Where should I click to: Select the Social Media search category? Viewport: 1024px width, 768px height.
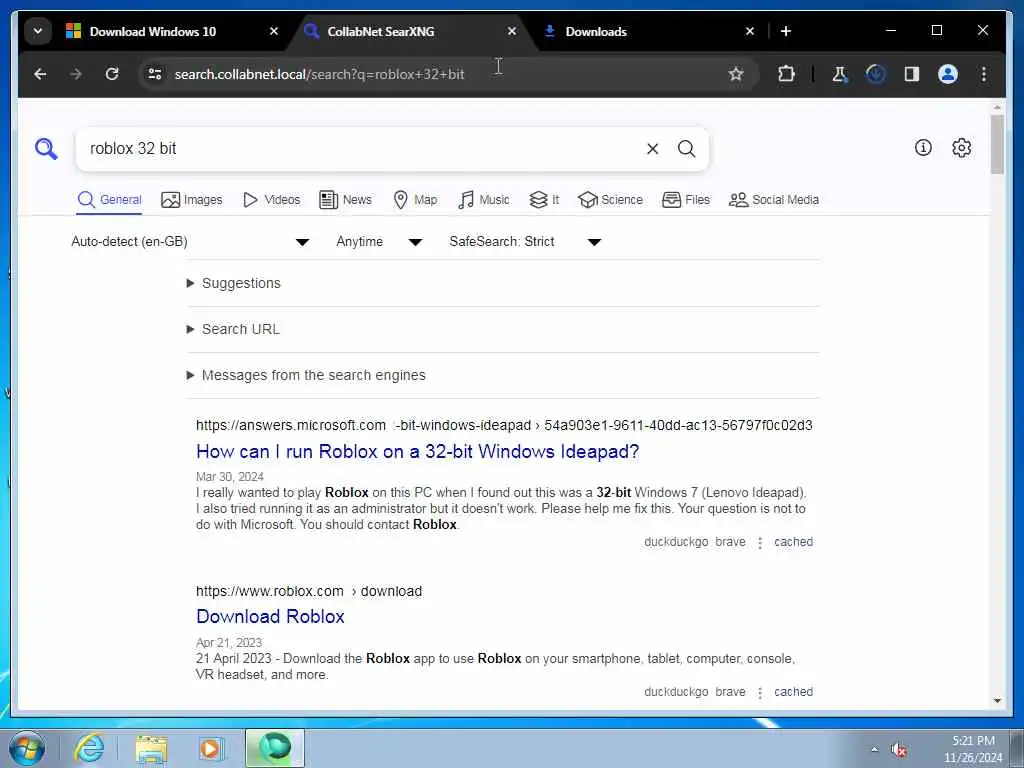point(773,200)
